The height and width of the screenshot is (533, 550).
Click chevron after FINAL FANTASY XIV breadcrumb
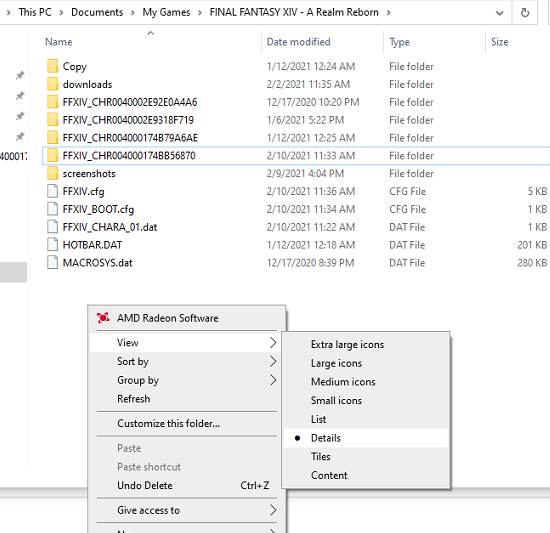[388, 13]
